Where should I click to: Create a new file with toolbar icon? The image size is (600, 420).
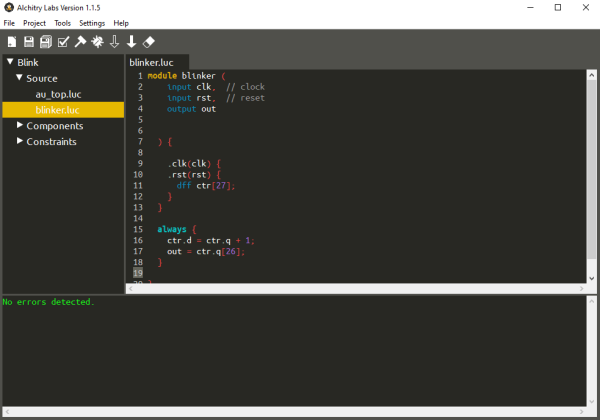pyautogui.click(x=12, y=42)
